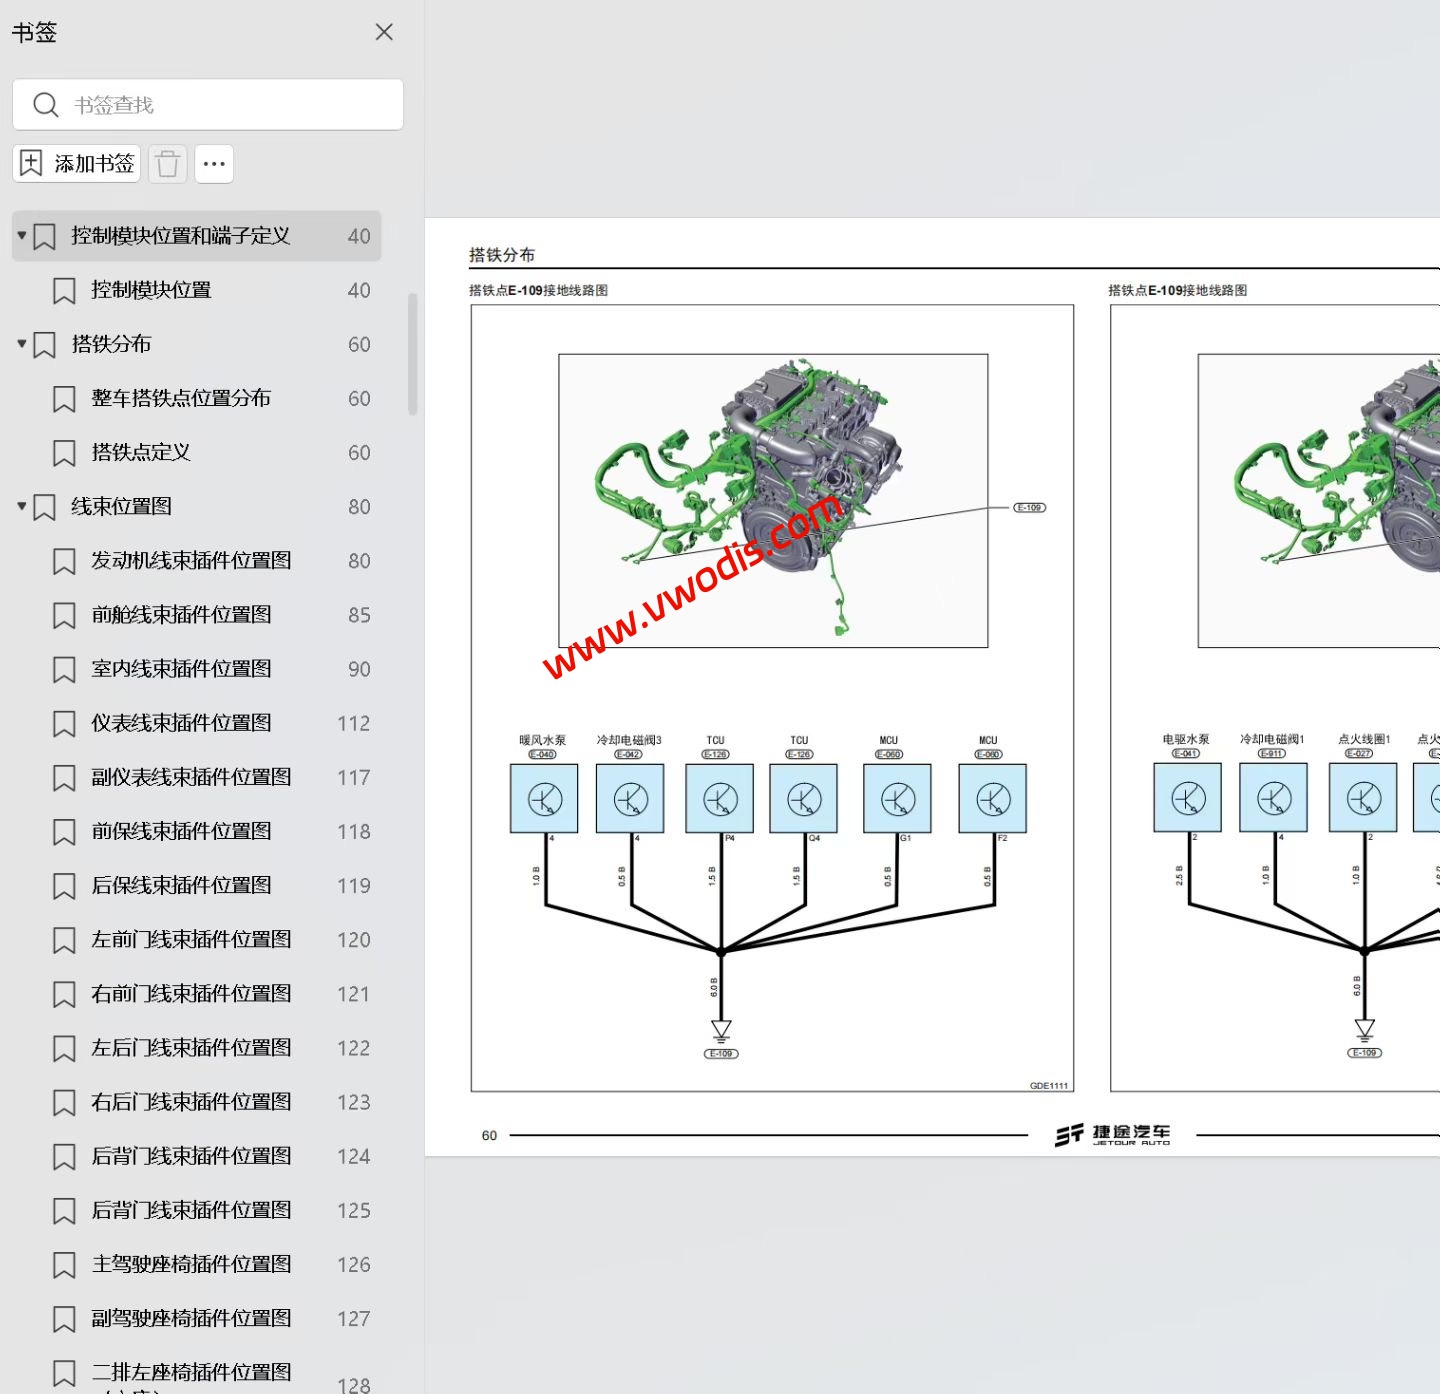The image size is (1440, 1394).
Task: Navigate to 主驾驶座椅插件位置图 bookmark
Action: point(191,1264)
